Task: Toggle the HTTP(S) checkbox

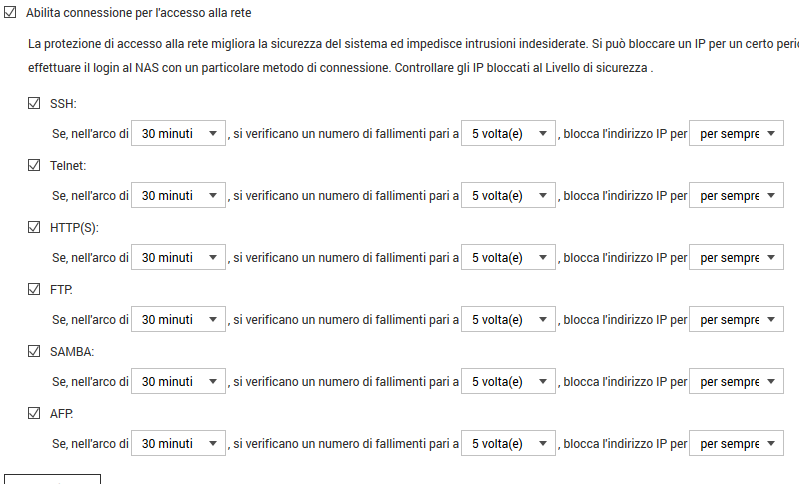Action: tap(35, 227)
